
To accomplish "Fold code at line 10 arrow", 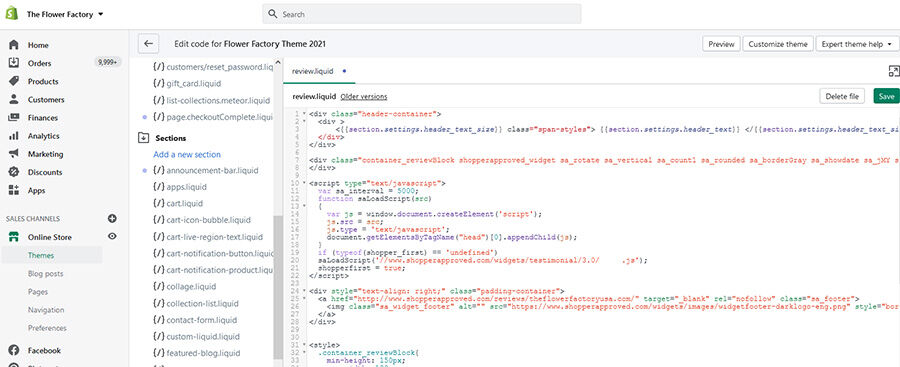I will (x=304, y=183).
